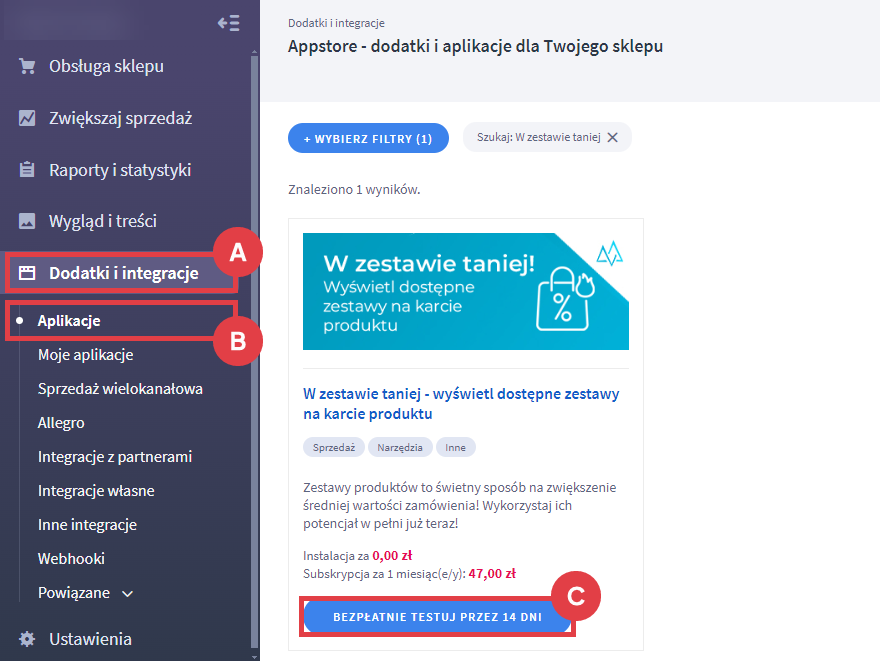Click the 'W zestawie taniej' banner image
Image resolution: width=880 pixels, height=661 pixels.
[465, 291]
